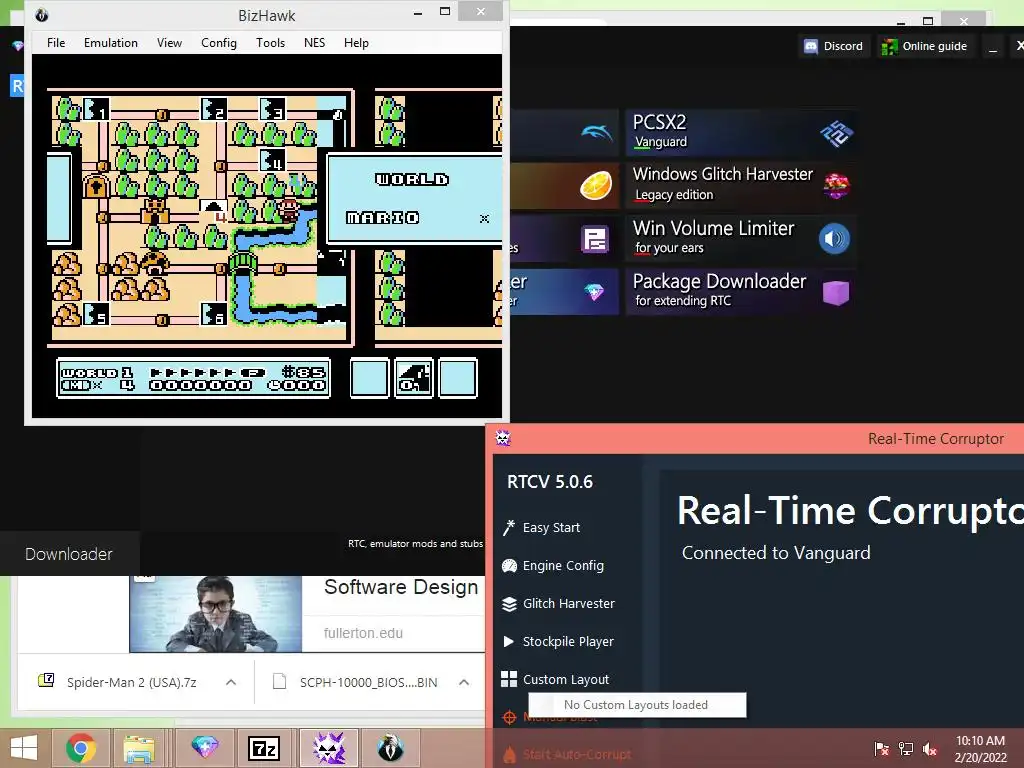Screen dimensions: 1024x768
Task: Click the PCSX2 logo icon
Action: click(836, 133)
